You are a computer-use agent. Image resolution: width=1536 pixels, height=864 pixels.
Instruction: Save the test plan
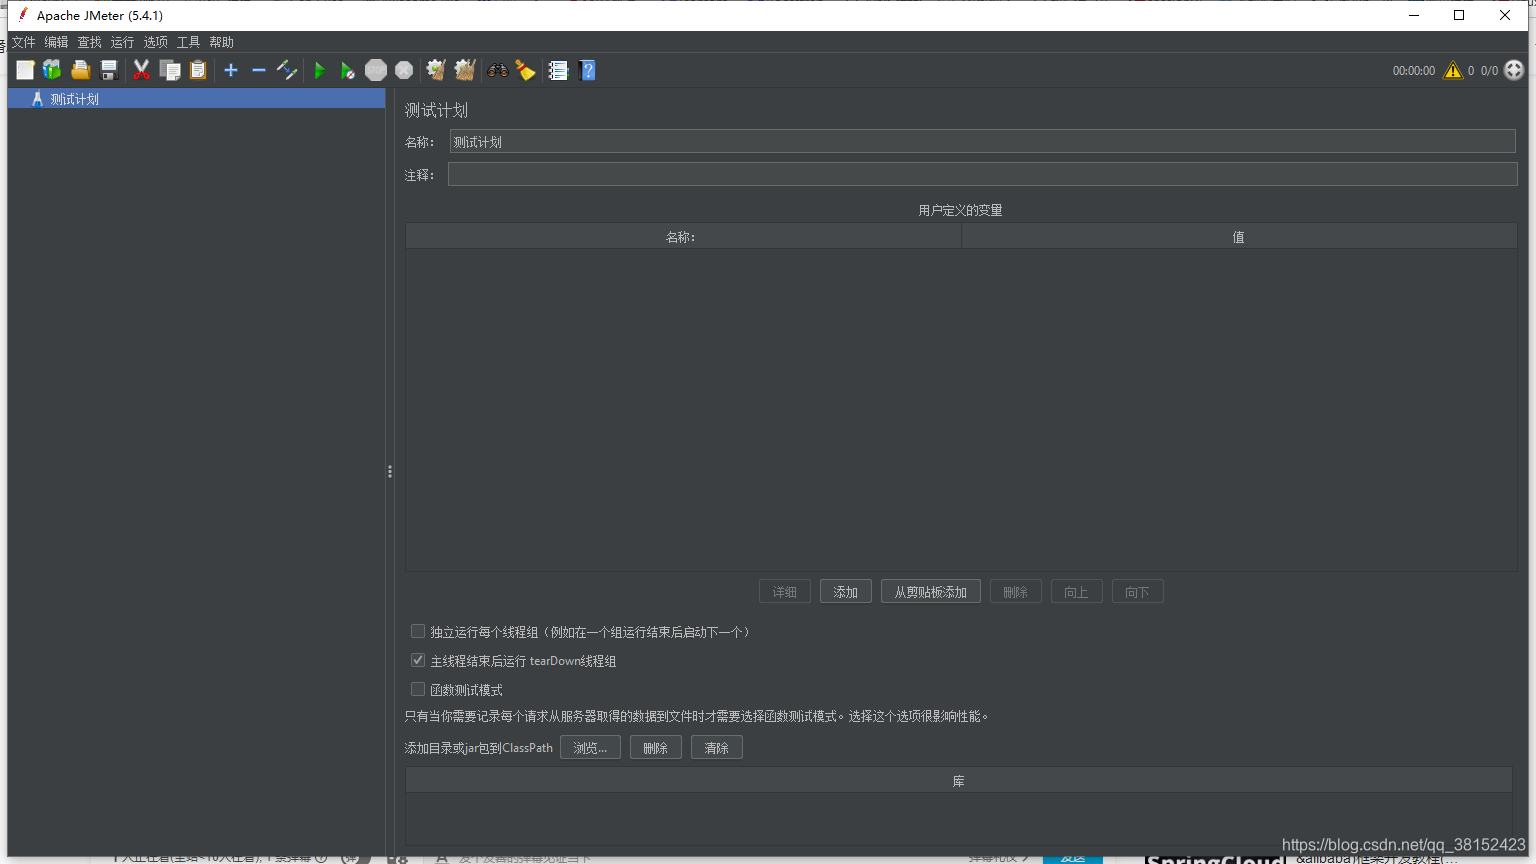point(109,70)
